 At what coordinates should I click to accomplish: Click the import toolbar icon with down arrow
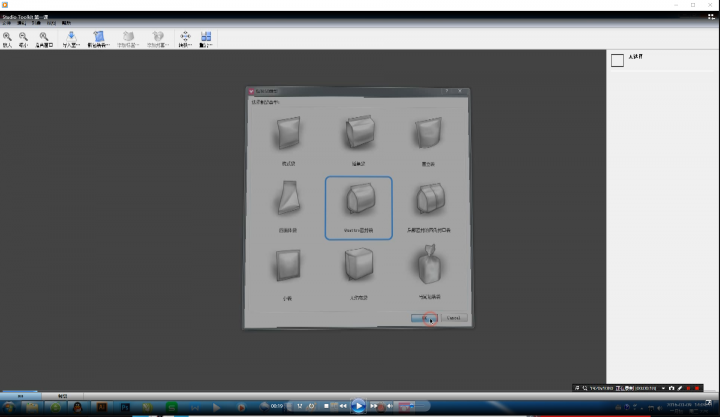point(71,37)
